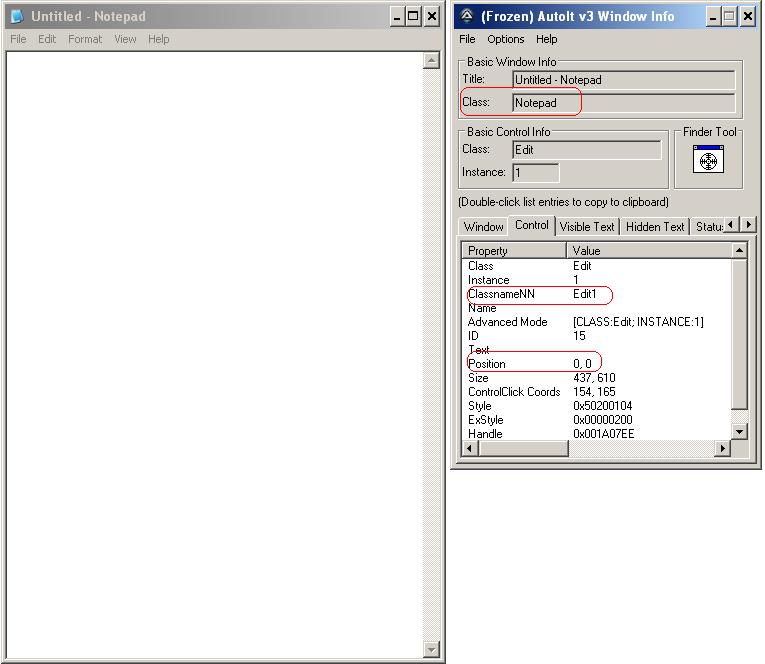Click the property list scroll-down arrow
765x664 pixels.
(x=740, y=431)
